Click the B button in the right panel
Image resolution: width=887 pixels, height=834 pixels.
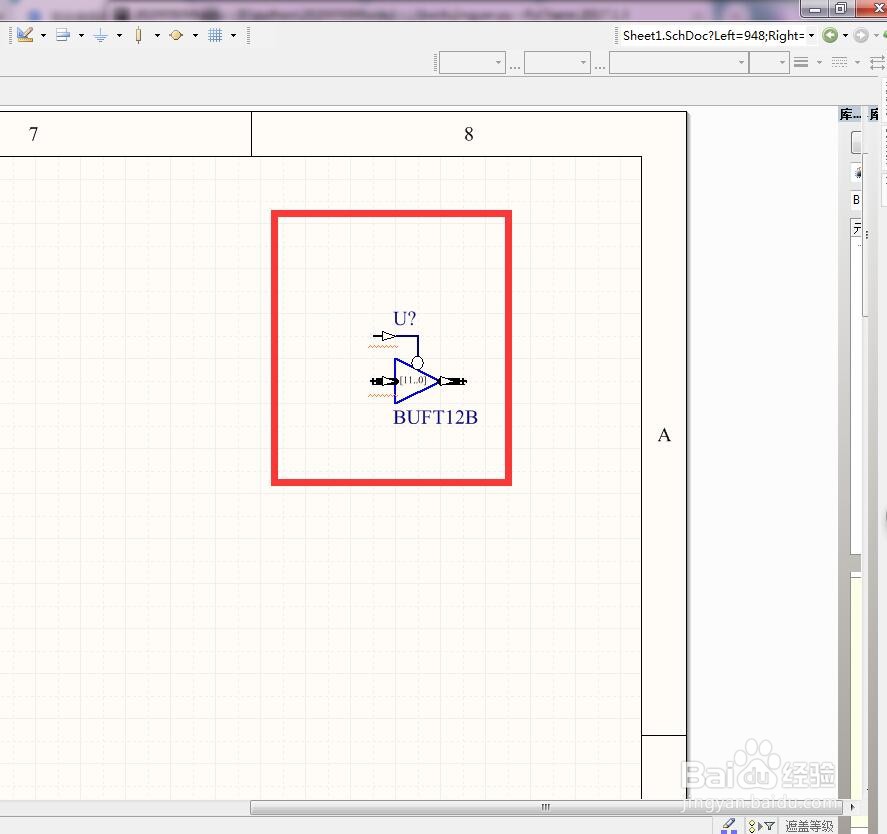click(856, 200)
